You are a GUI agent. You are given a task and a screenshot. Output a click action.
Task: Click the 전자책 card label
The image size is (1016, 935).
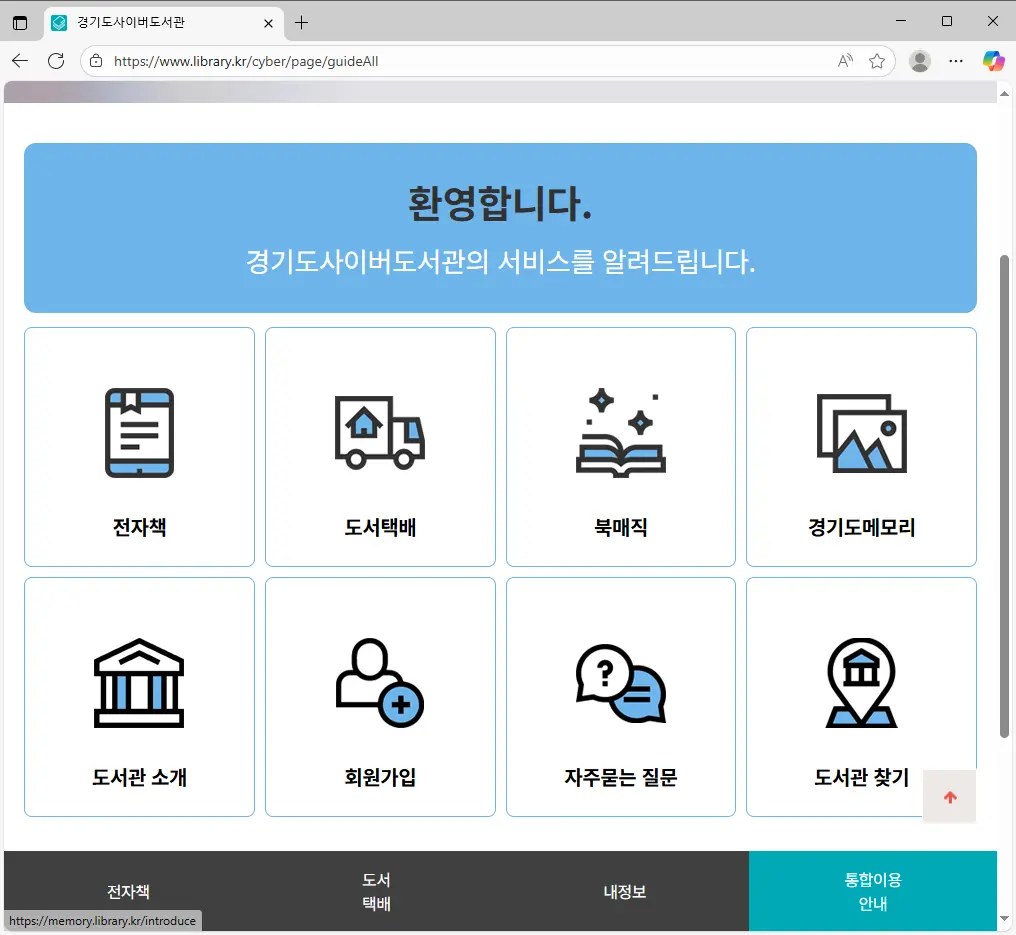pos(139,527)
